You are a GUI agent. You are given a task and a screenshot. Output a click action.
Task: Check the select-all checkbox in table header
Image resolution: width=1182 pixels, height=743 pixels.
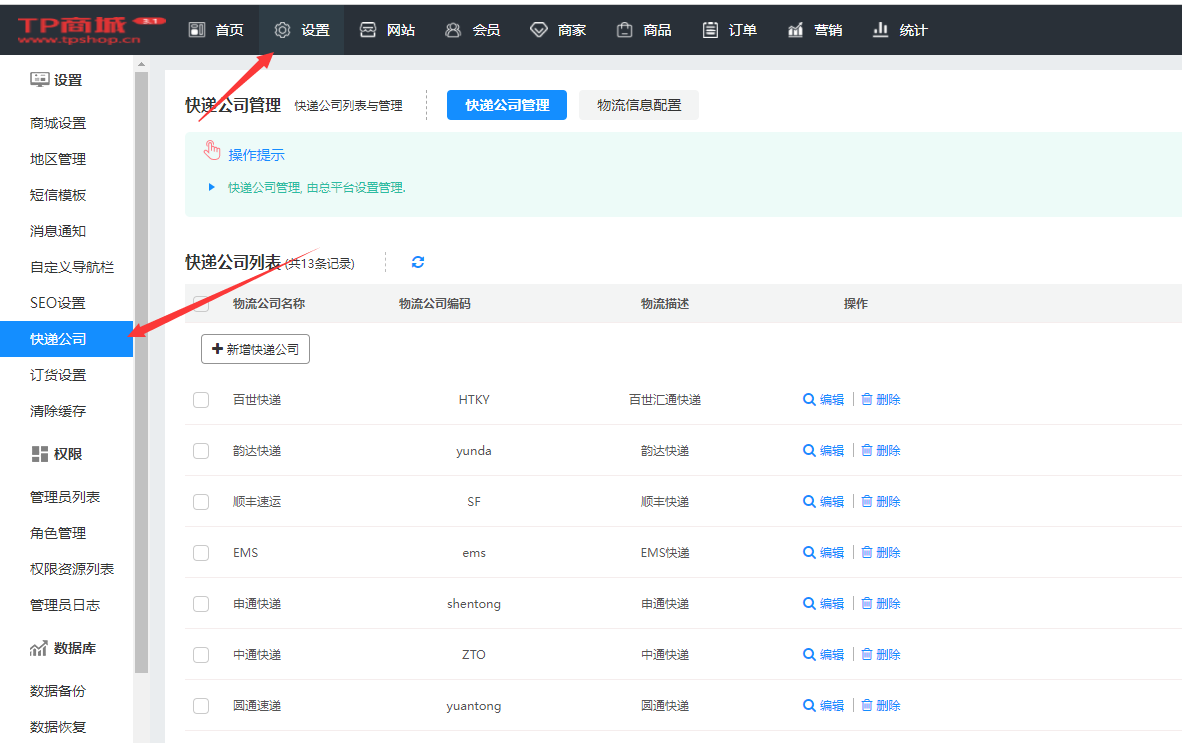(200, 303)
